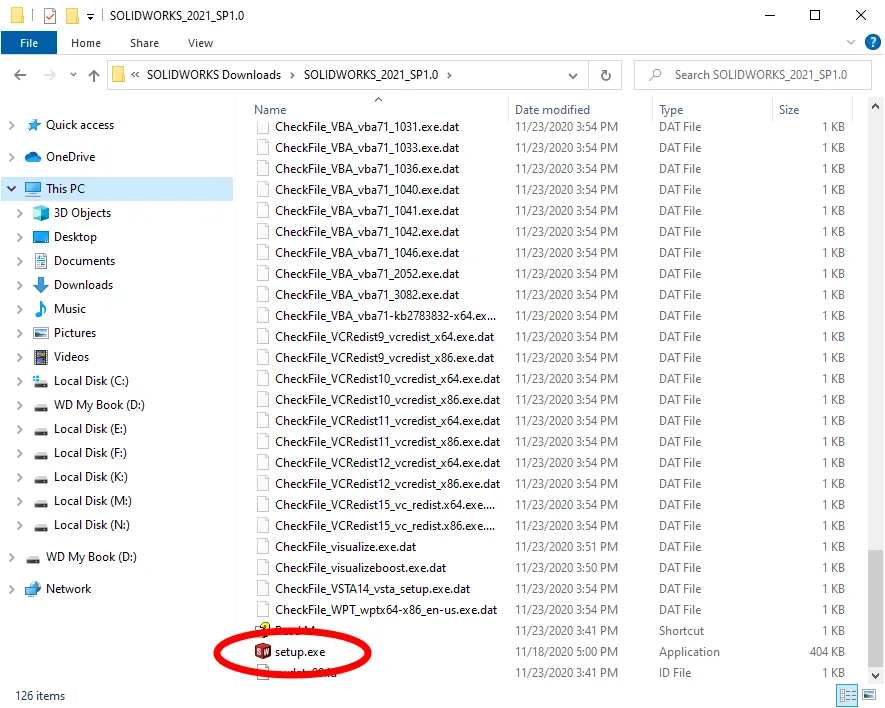This screenshot has width=885, height=708.
Task: Expand the OneDrive tree node
Action: 11,157
